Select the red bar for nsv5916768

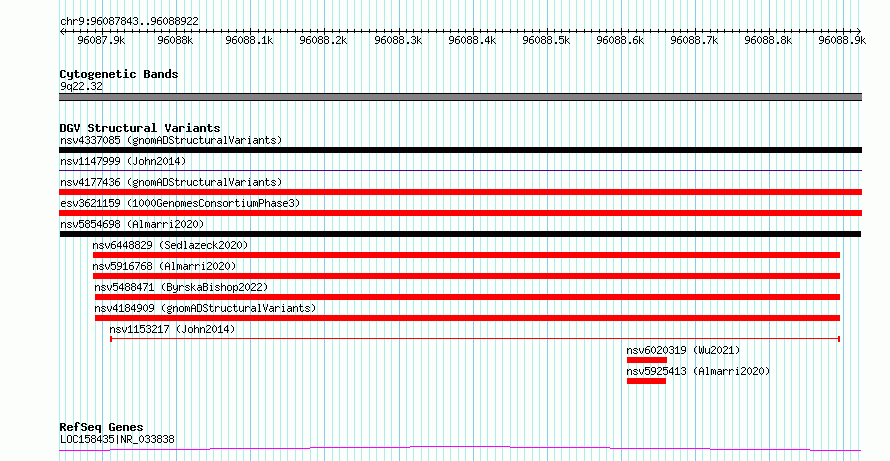[x=466, y=276]
